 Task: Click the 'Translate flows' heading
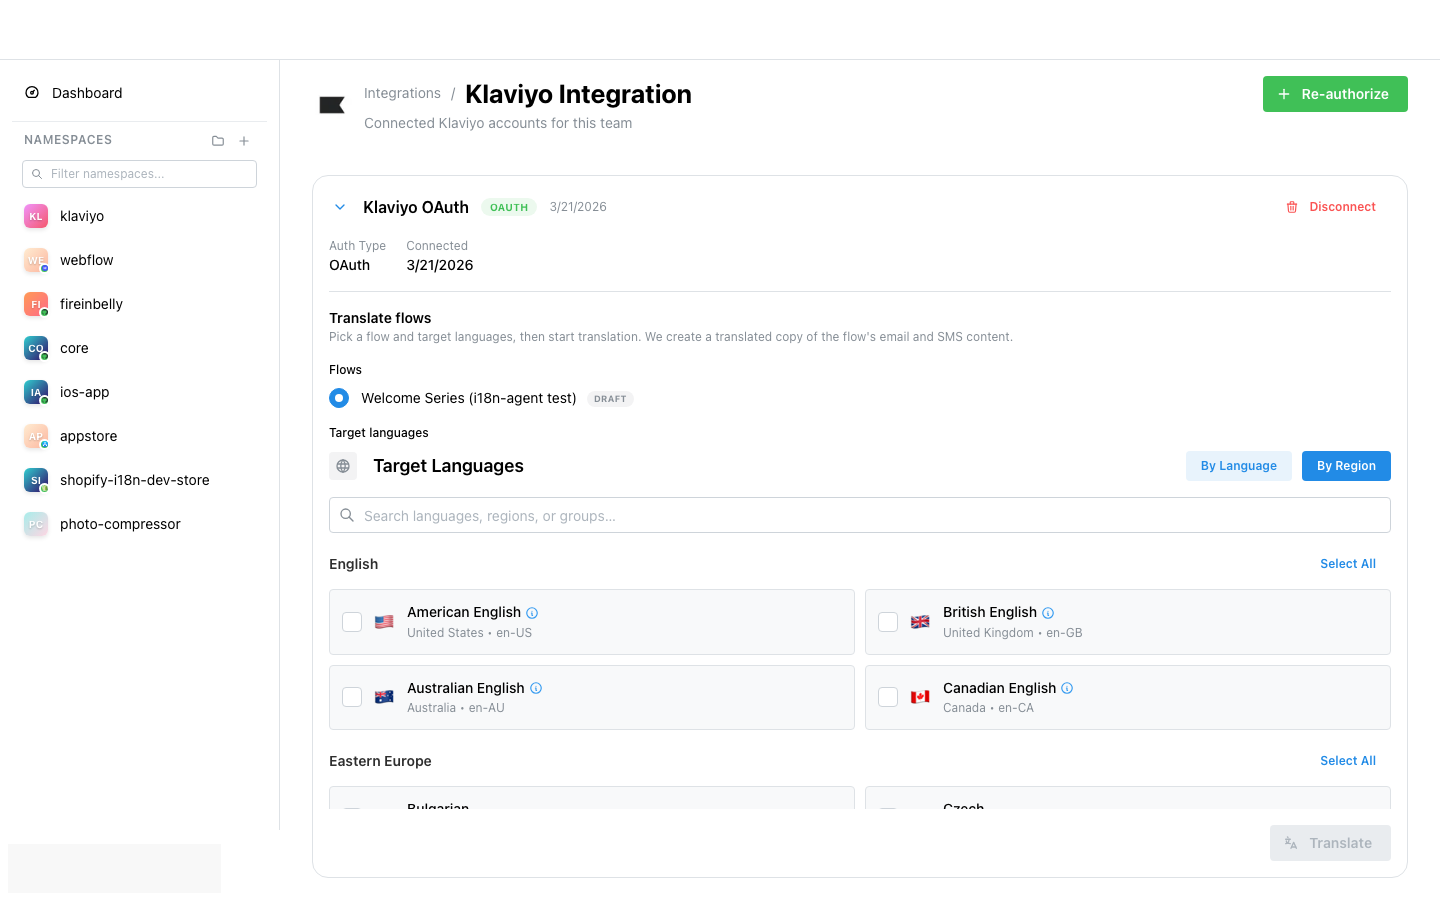point(380,318)
